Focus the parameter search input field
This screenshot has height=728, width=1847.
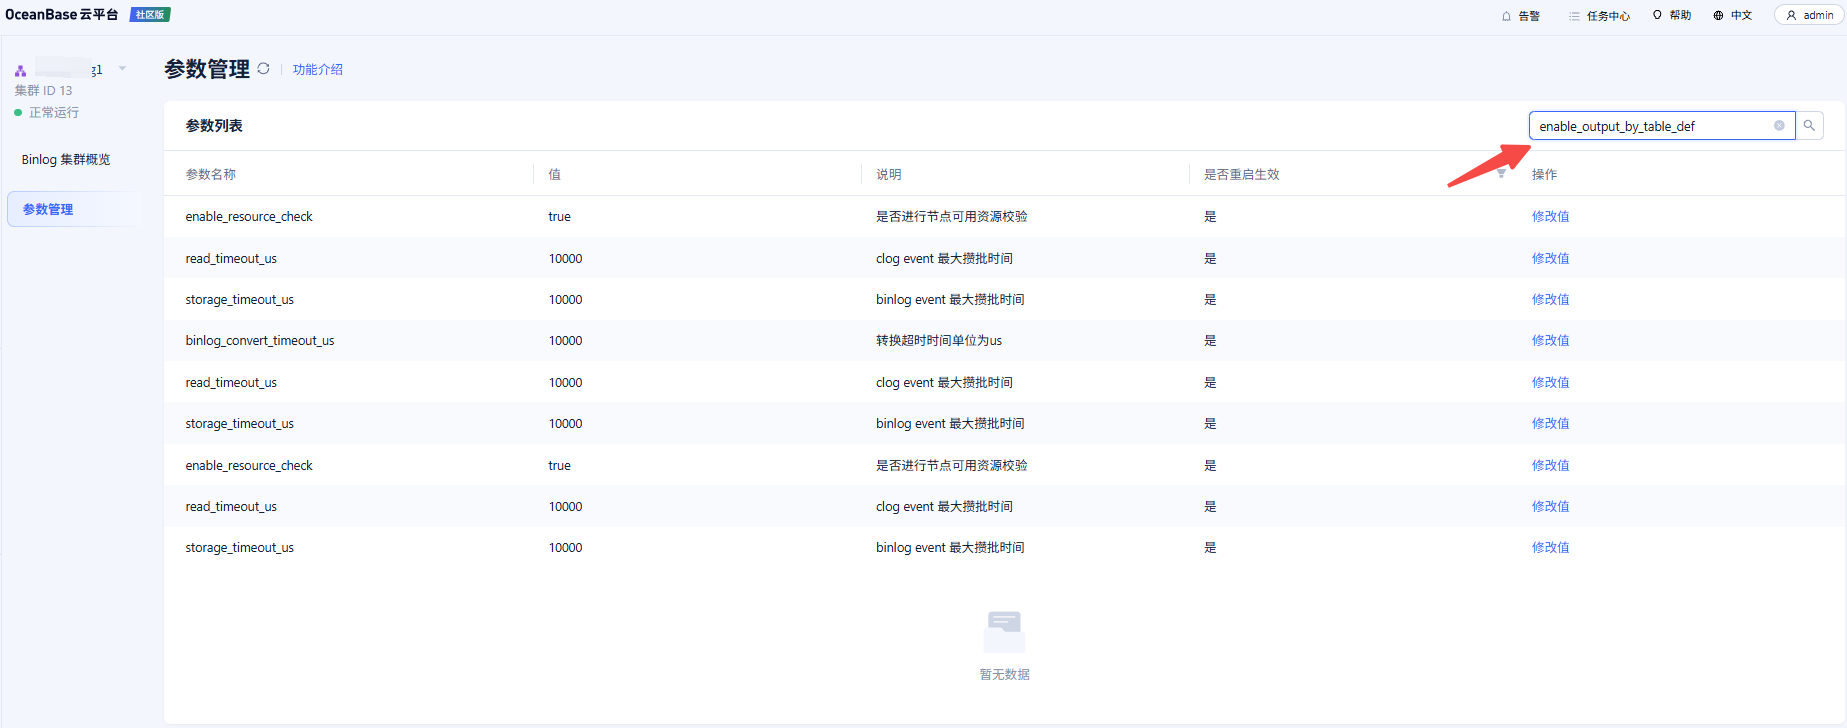(1650, 126)
